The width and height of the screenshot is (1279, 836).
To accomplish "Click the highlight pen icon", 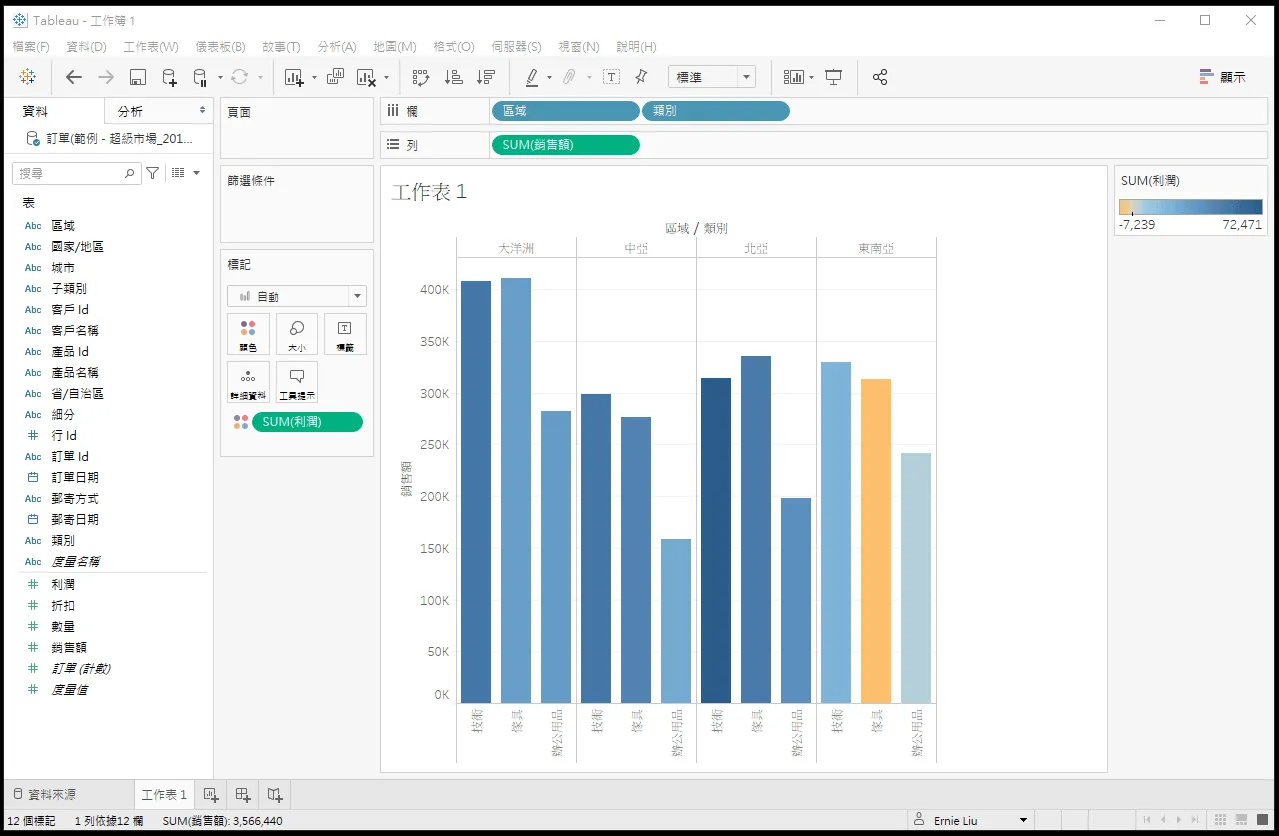I will [532, 77].
